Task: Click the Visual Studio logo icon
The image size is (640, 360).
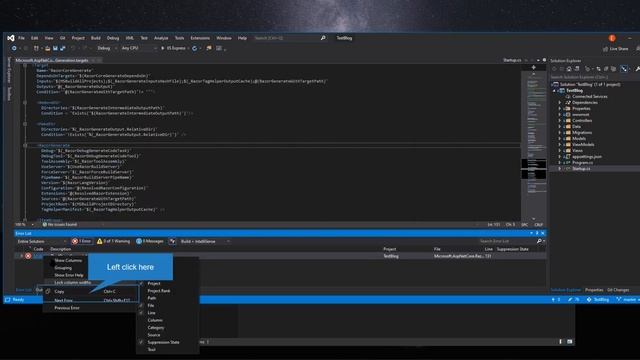Action: pyautogui.click(x=11, y=38)
